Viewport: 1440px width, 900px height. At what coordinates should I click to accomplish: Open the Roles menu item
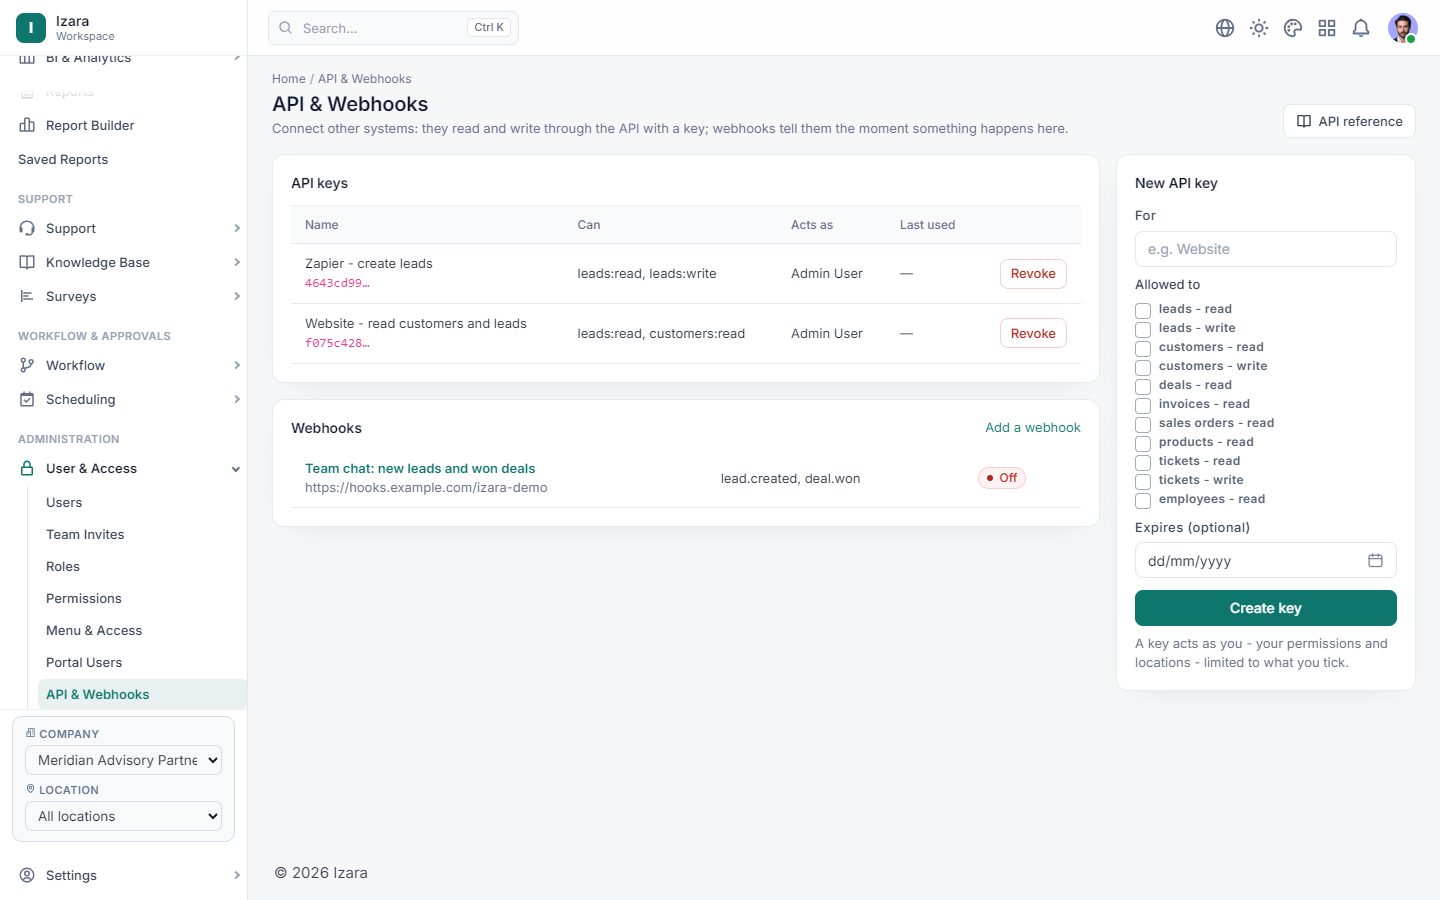click(63, 566)
